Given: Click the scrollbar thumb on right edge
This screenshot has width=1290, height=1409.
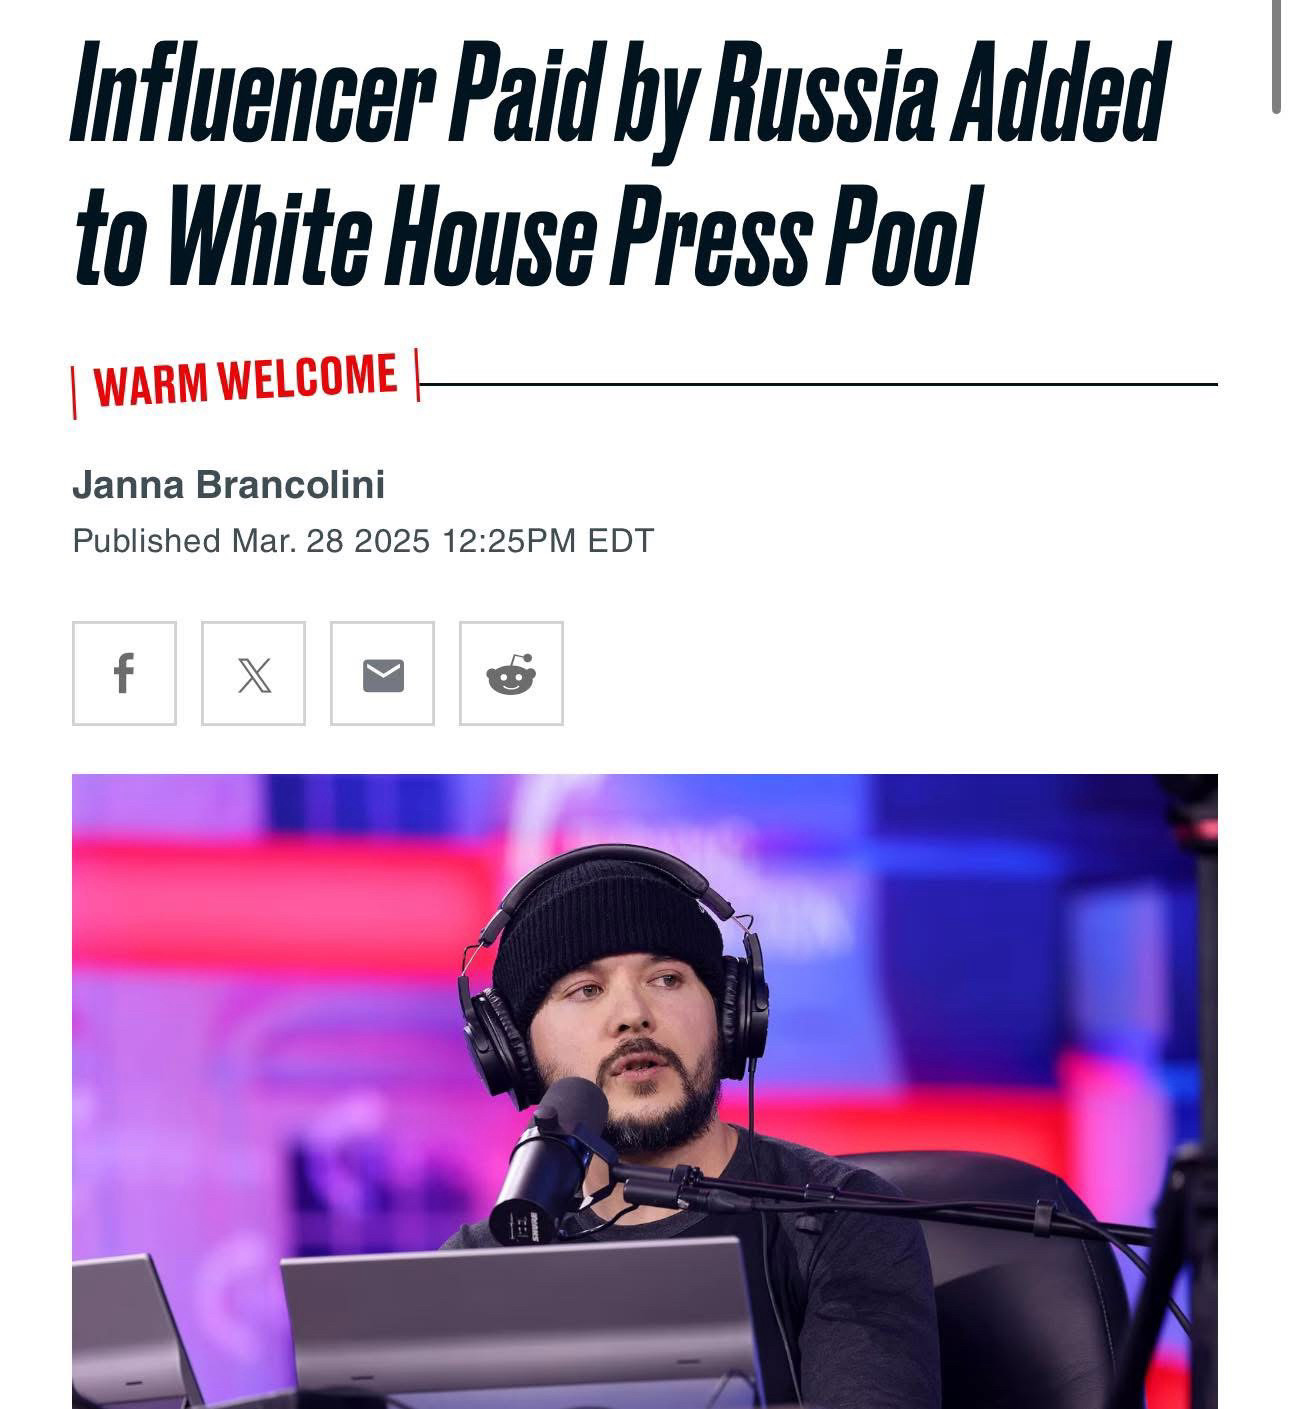Looking at the screenshot, I should click(x=1276, y=57).
